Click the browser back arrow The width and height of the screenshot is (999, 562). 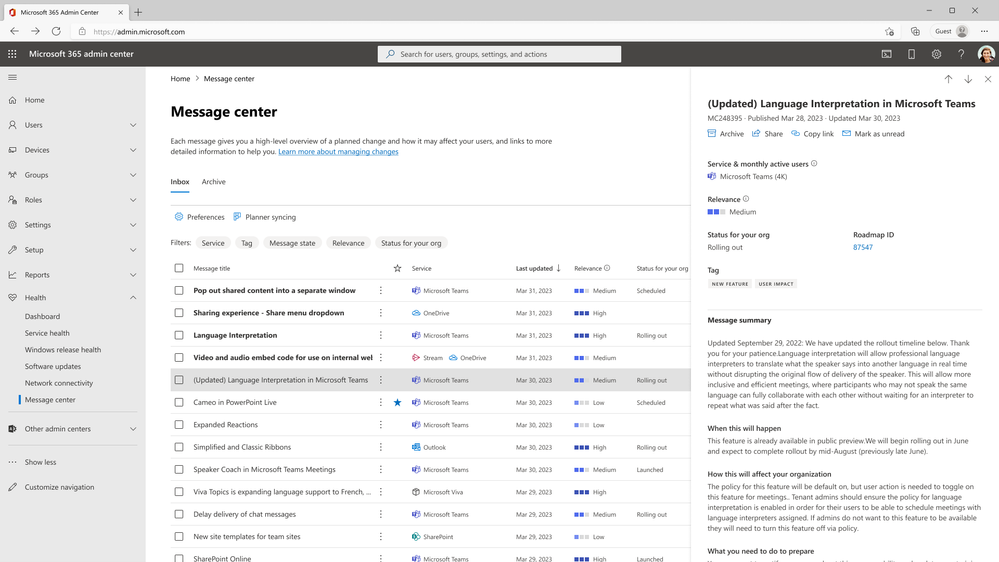14,31
